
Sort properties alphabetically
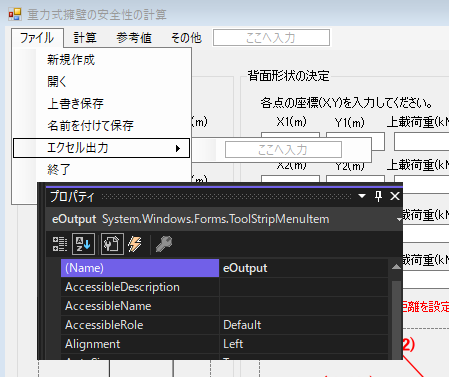[83, 244]
